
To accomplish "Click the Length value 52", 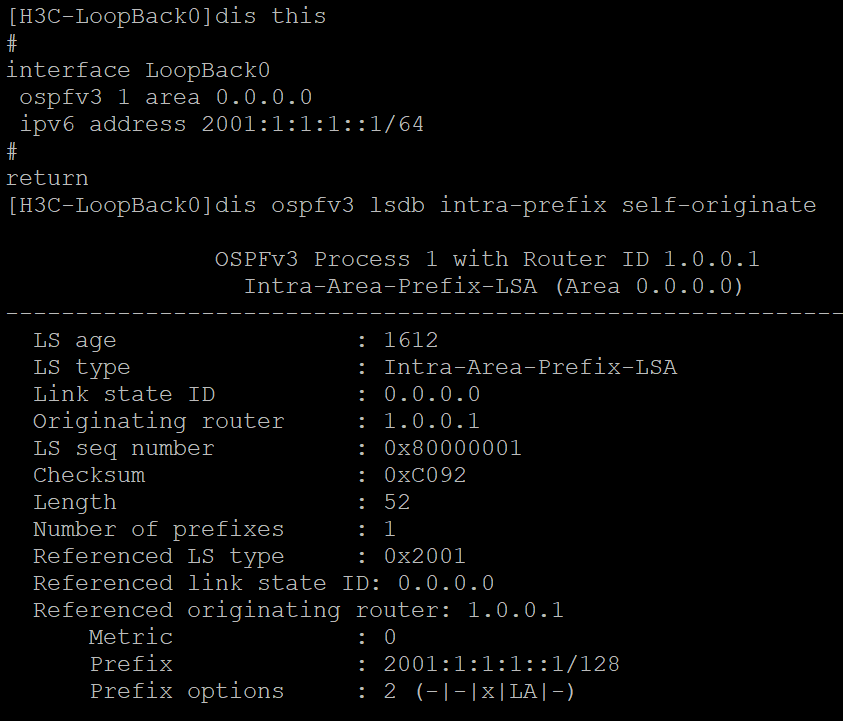I will [x=397, y=502].
